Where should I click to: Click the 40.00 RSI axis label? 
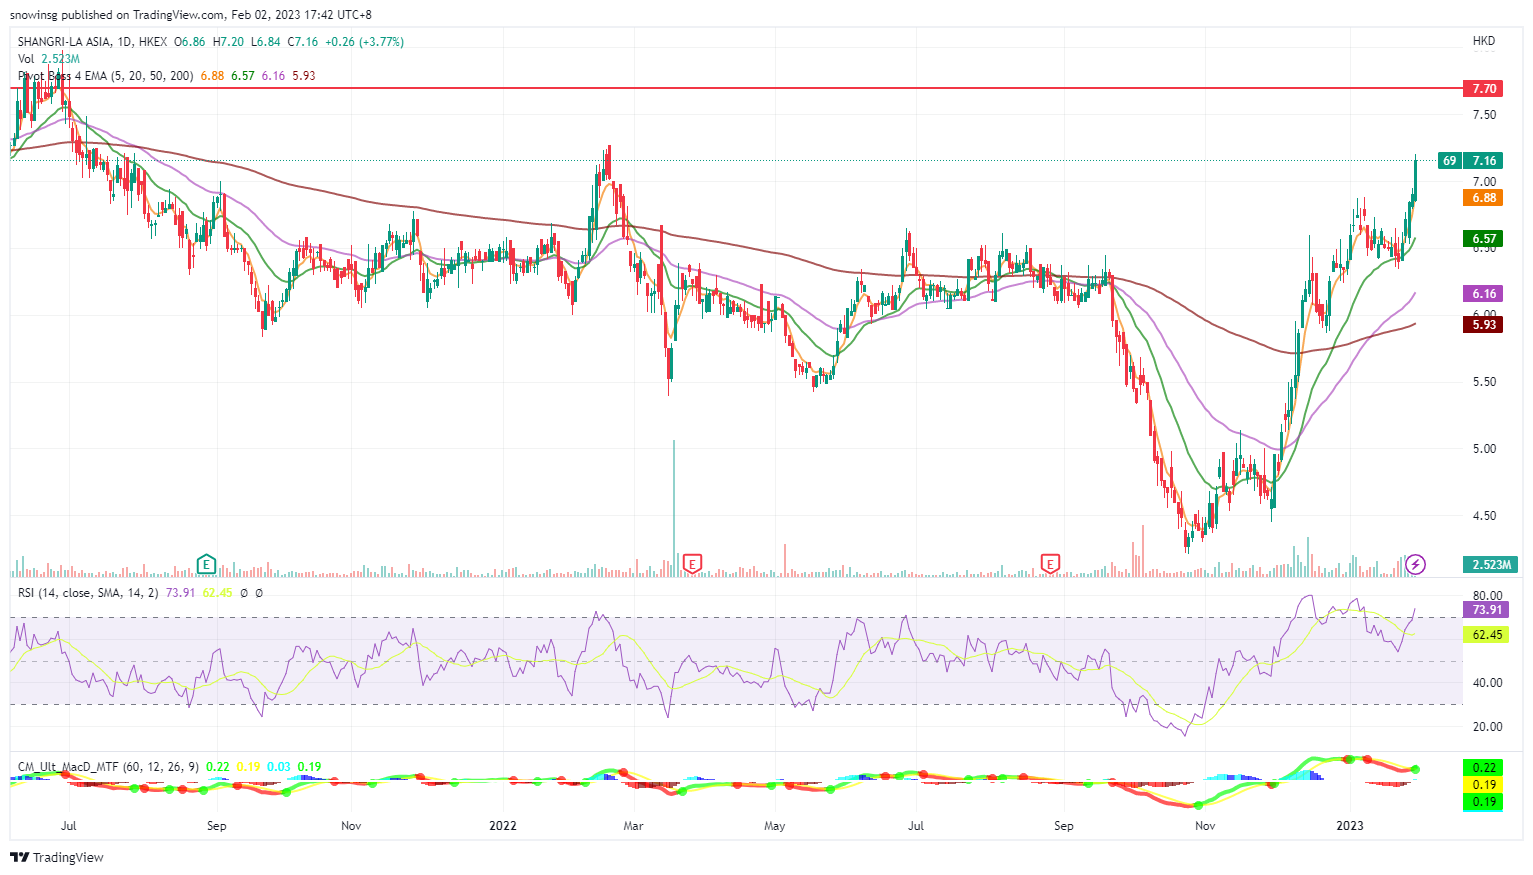pos(1487,683)
